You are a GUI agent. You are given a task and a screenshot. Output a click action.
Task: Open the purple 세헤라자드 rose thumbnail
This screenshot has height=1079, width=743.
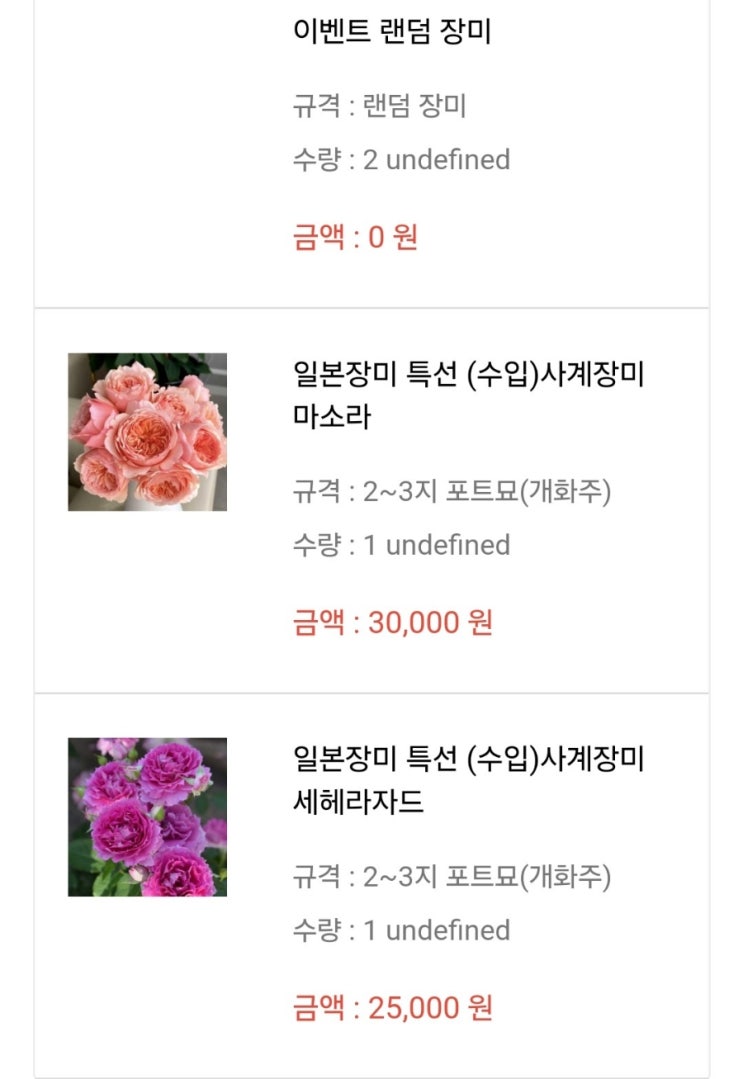click(x=147, y=816)
